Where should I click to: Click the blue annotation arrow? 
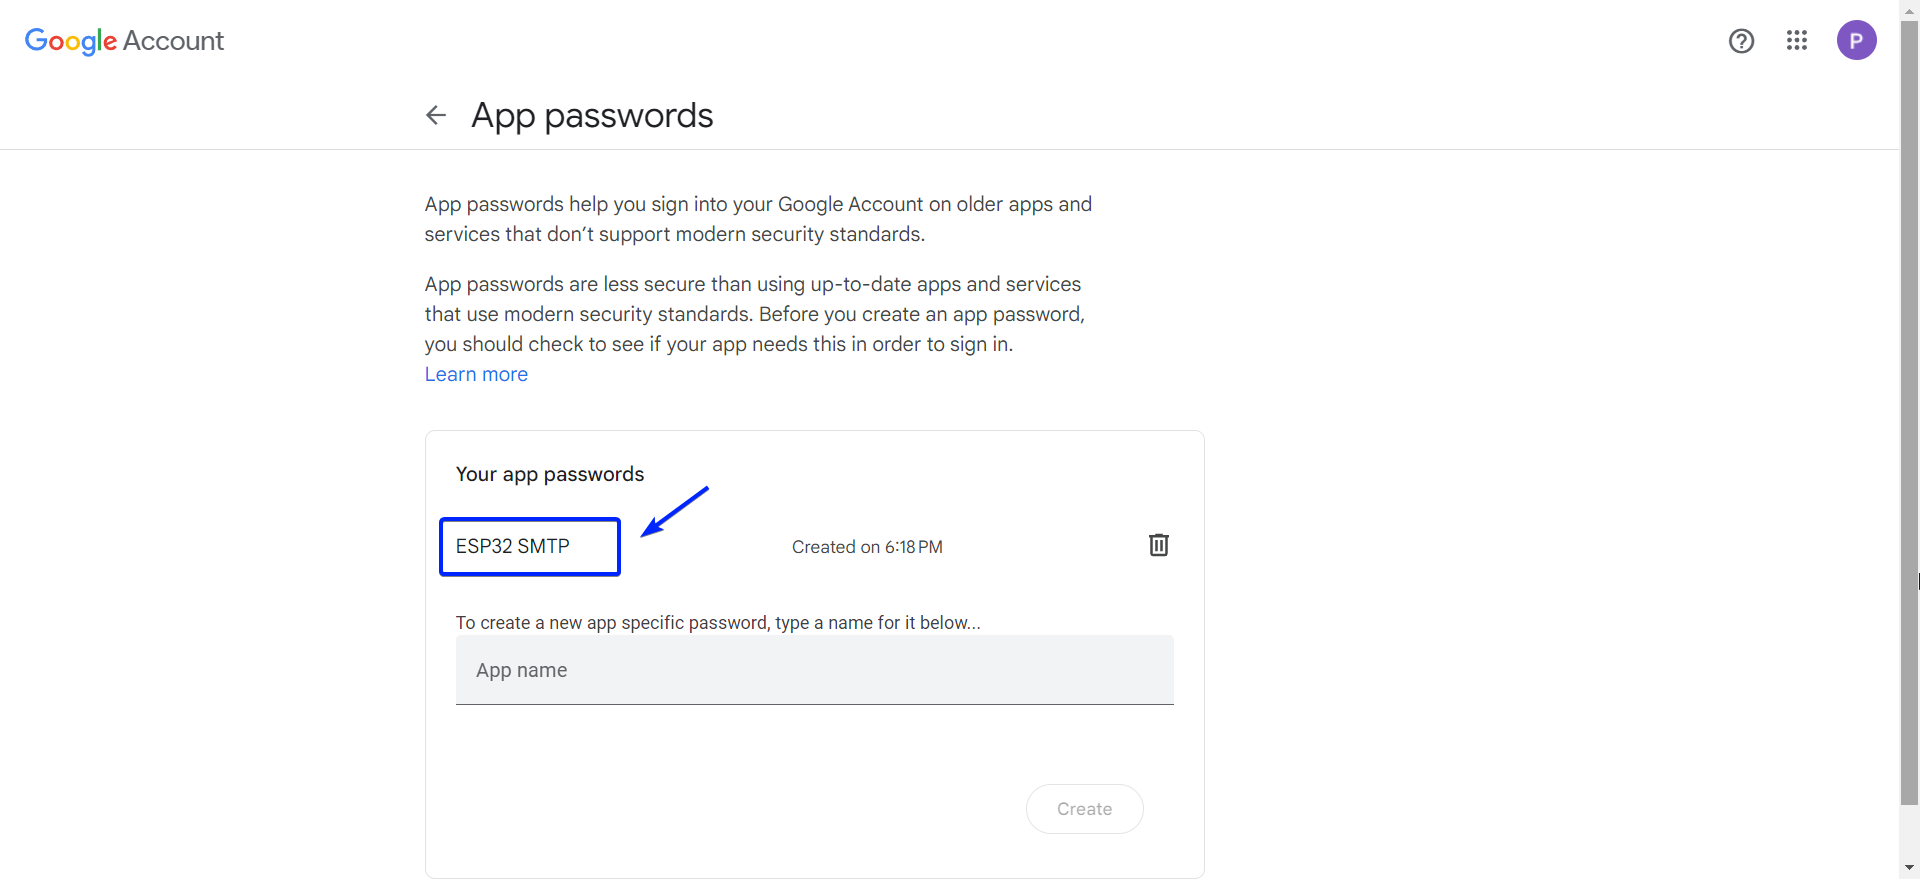(x=675, y=511)
